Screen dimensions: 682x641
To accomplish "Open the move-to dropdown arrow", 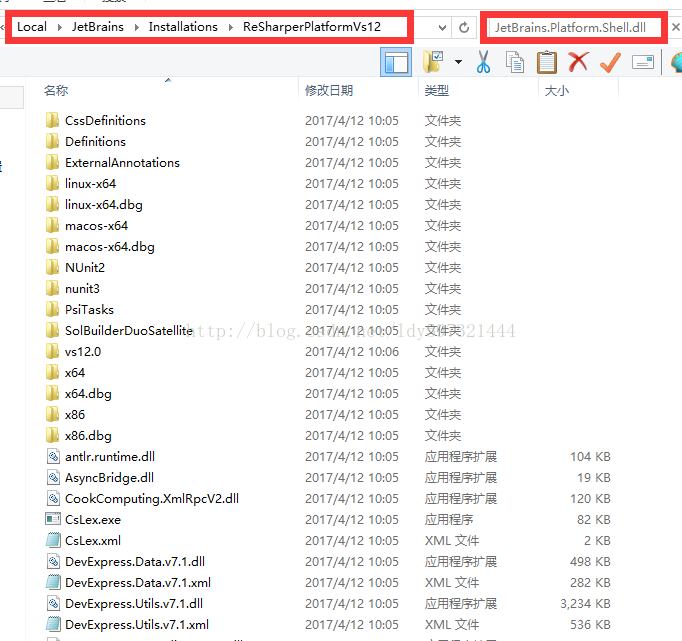I will click(458, 62).
